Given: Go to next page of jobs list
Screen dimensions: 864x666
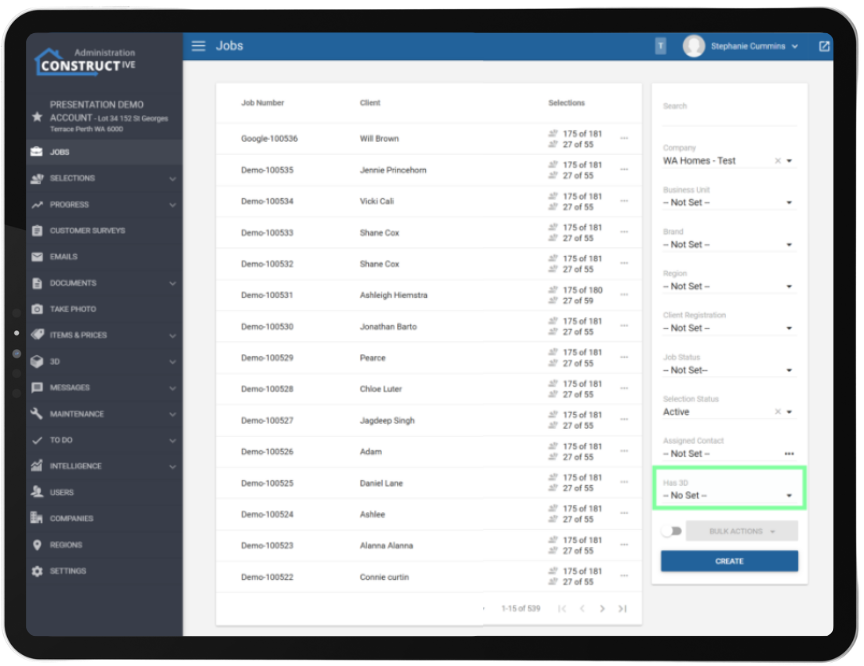Looking at the screenshot, I should [602, 608].
